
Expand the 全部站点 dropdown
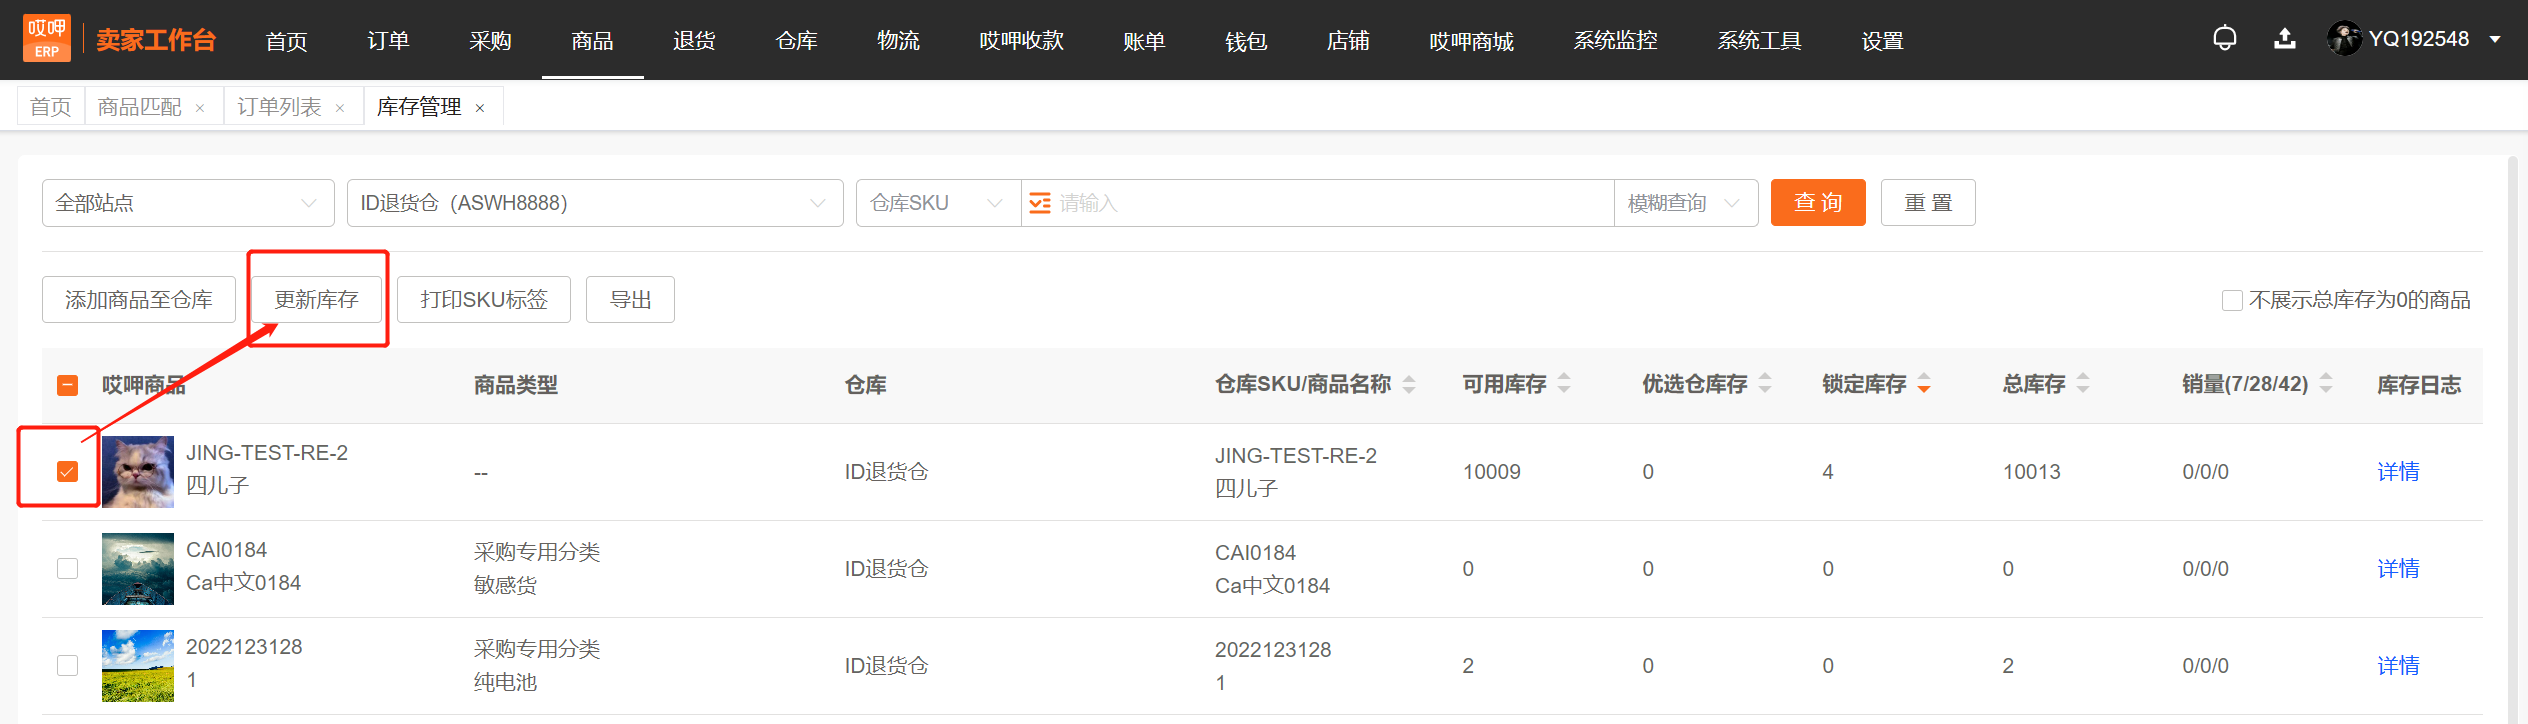pos(188,203)
